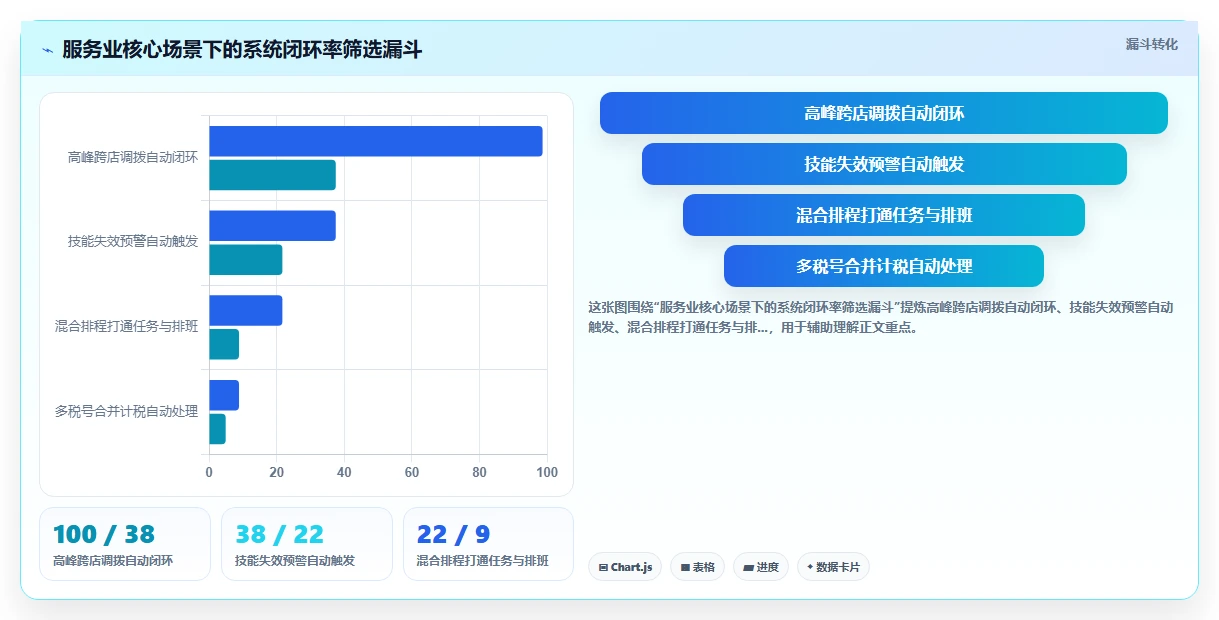Click the blue bar for 多税号合并计税自动处理
This screenshot has width=1219, height=620.
(224, 395)
